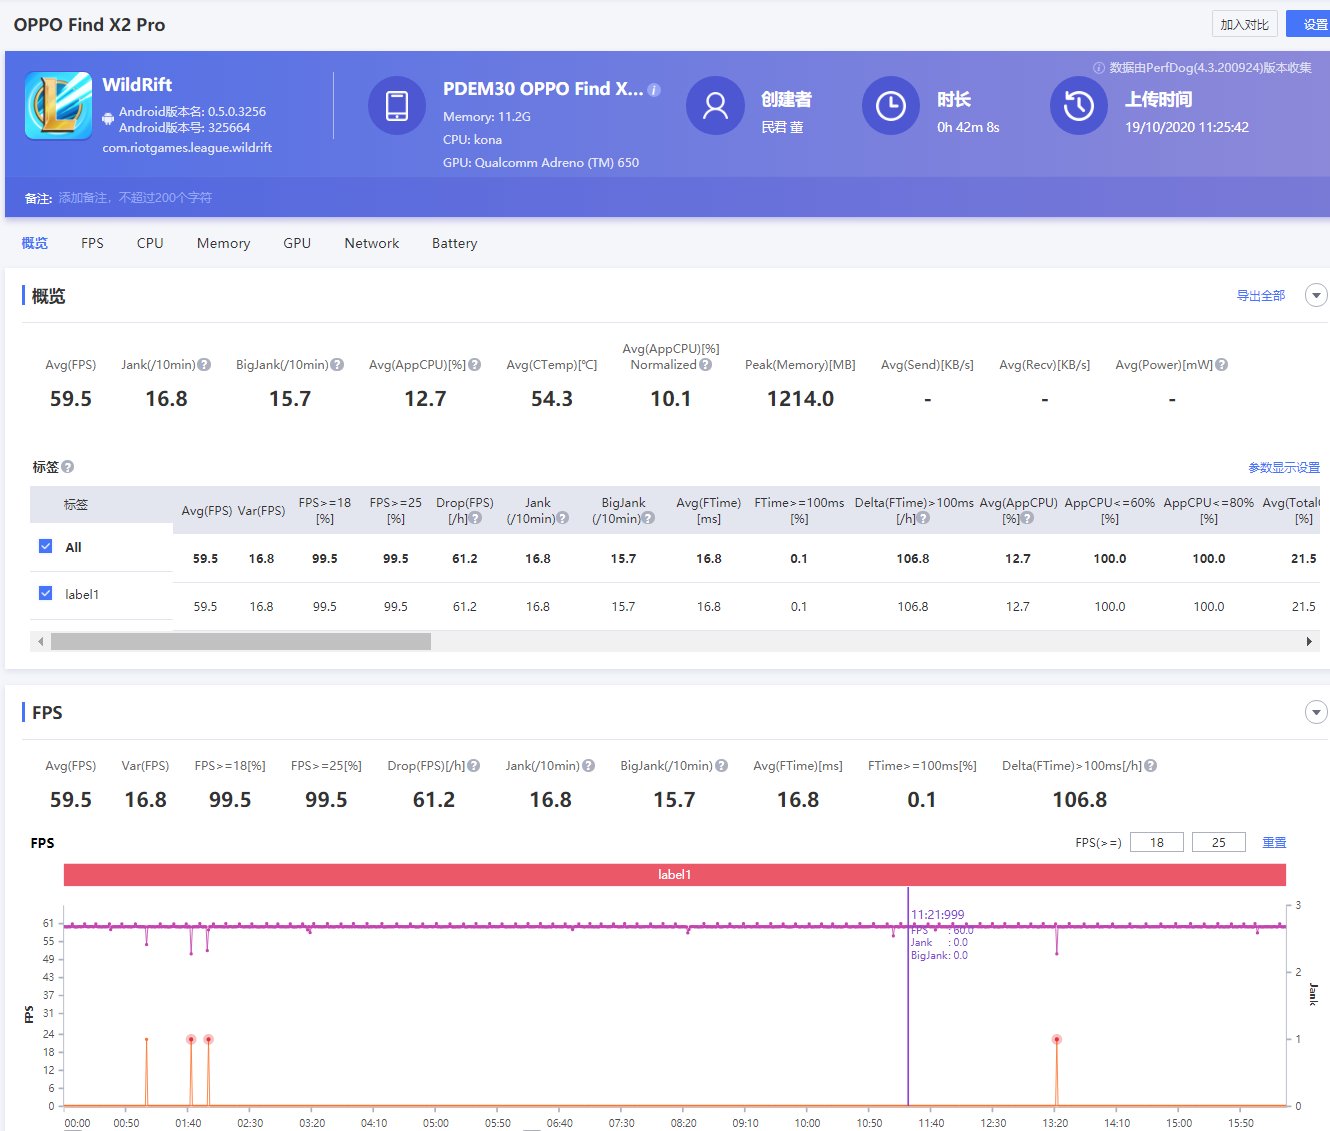Switch to the Battery tab
Screen dimensions: 1330x1131
point(454,243)
